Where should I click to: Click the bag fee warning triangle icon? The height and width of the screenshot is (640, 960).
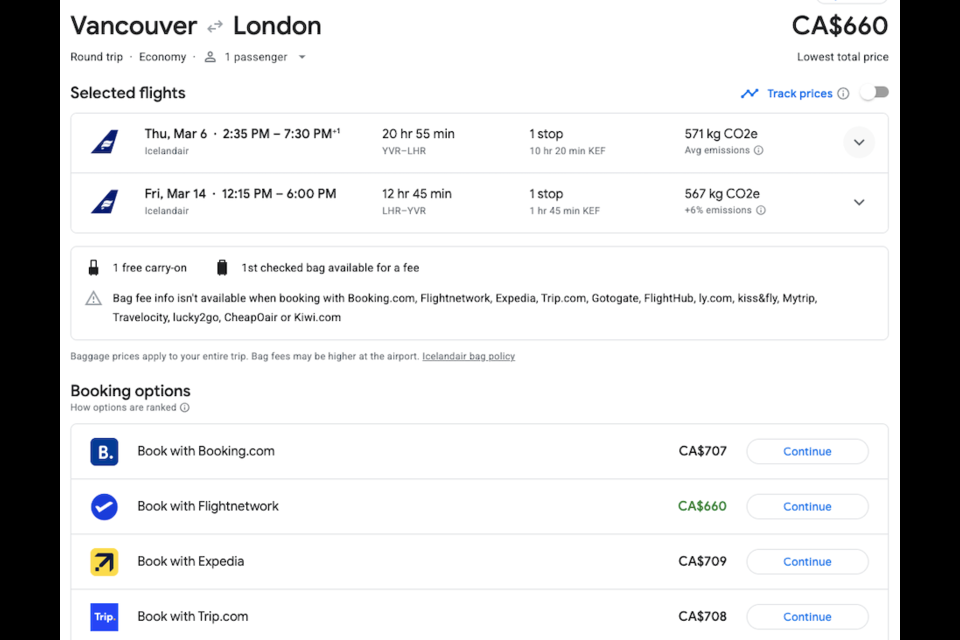(x=93, y=299)
